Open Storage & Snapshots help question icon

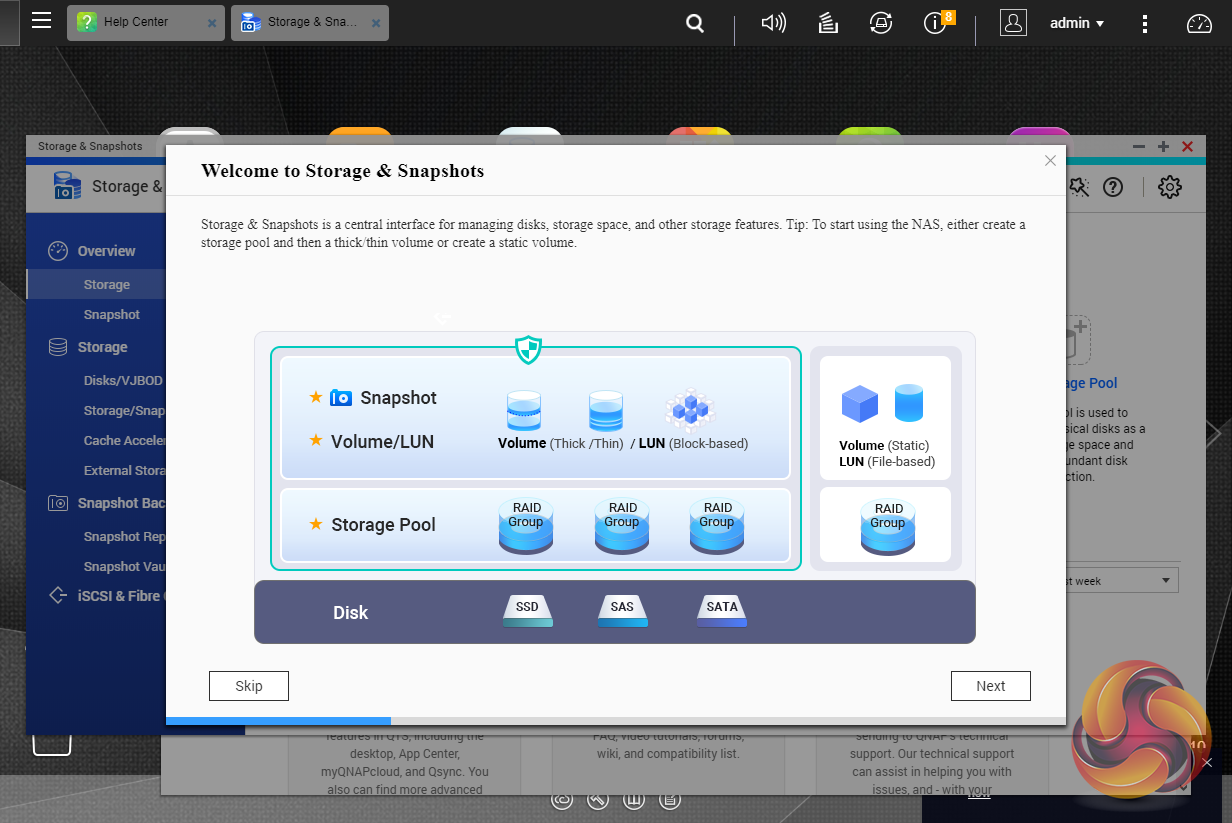tap(1113, 187)
